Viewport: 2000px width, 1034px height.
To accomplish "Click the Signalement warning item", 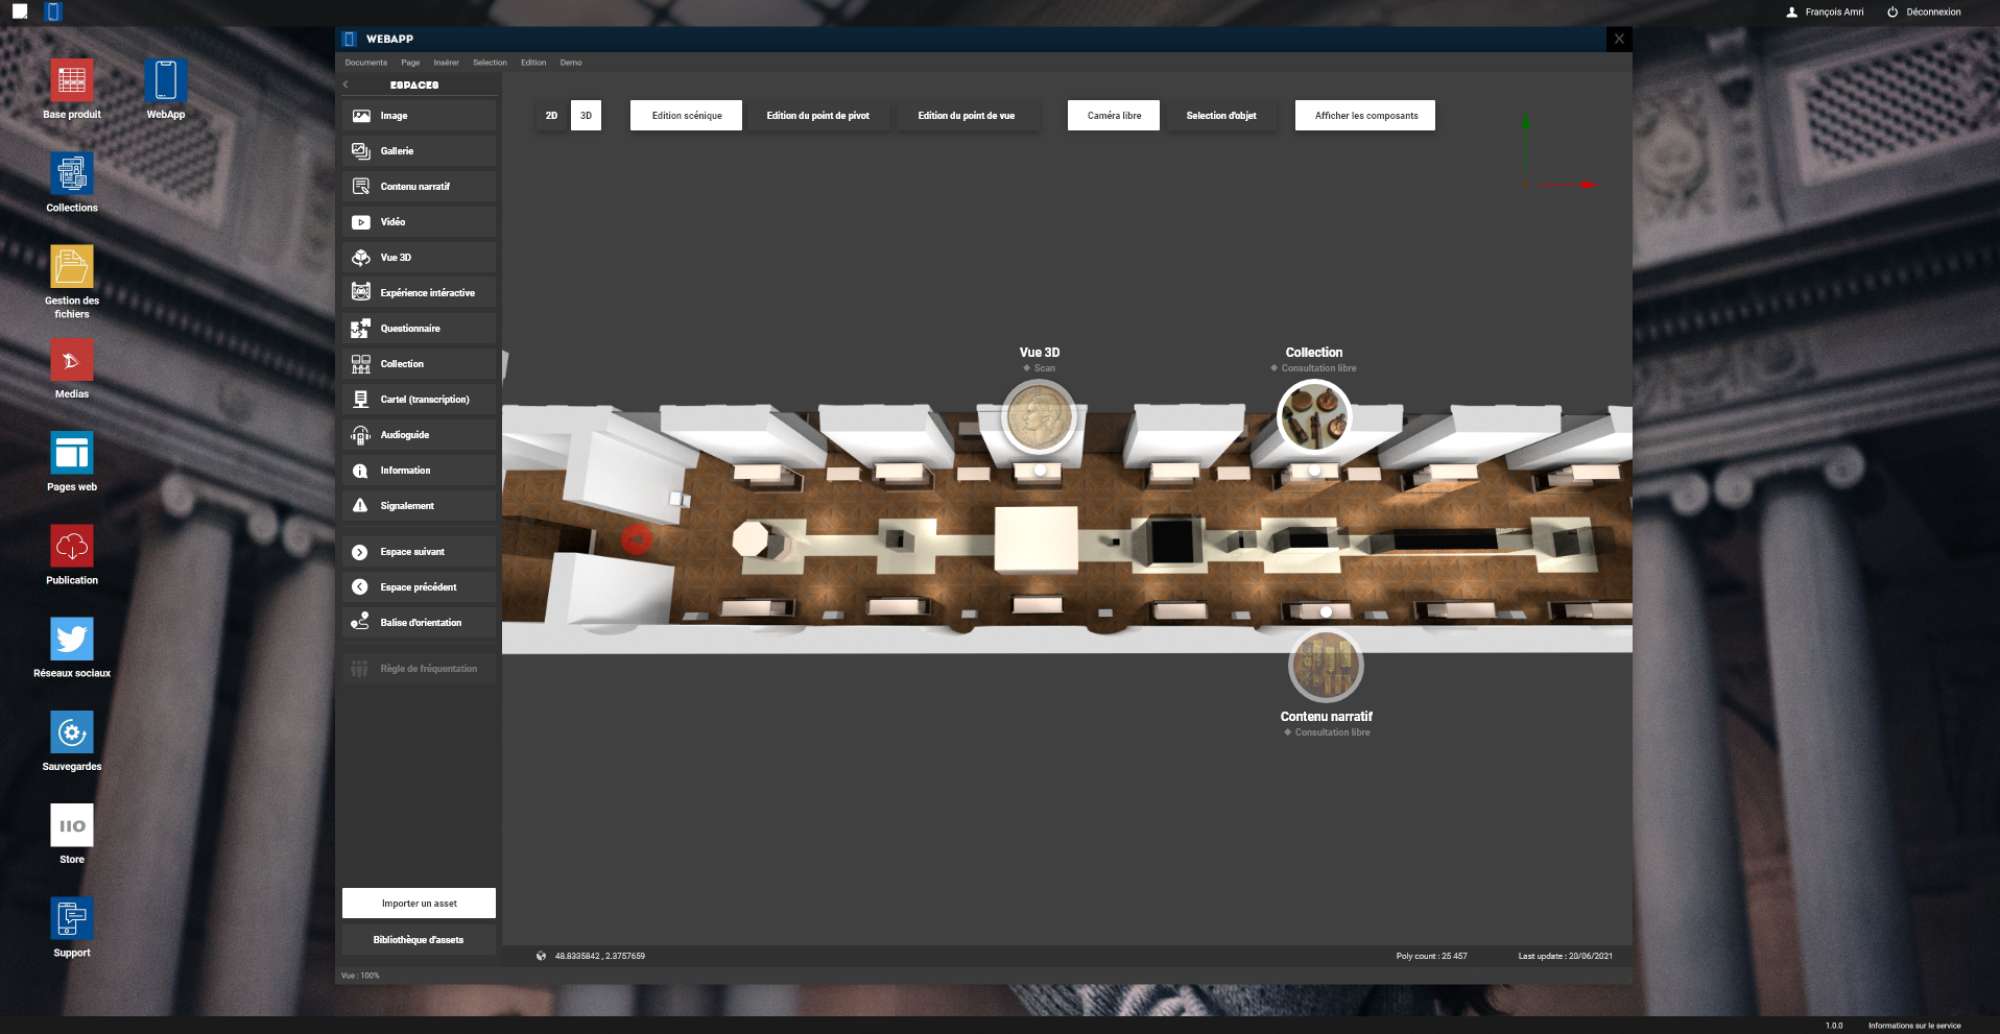I will pyautogui.click(x=419, y=506).
